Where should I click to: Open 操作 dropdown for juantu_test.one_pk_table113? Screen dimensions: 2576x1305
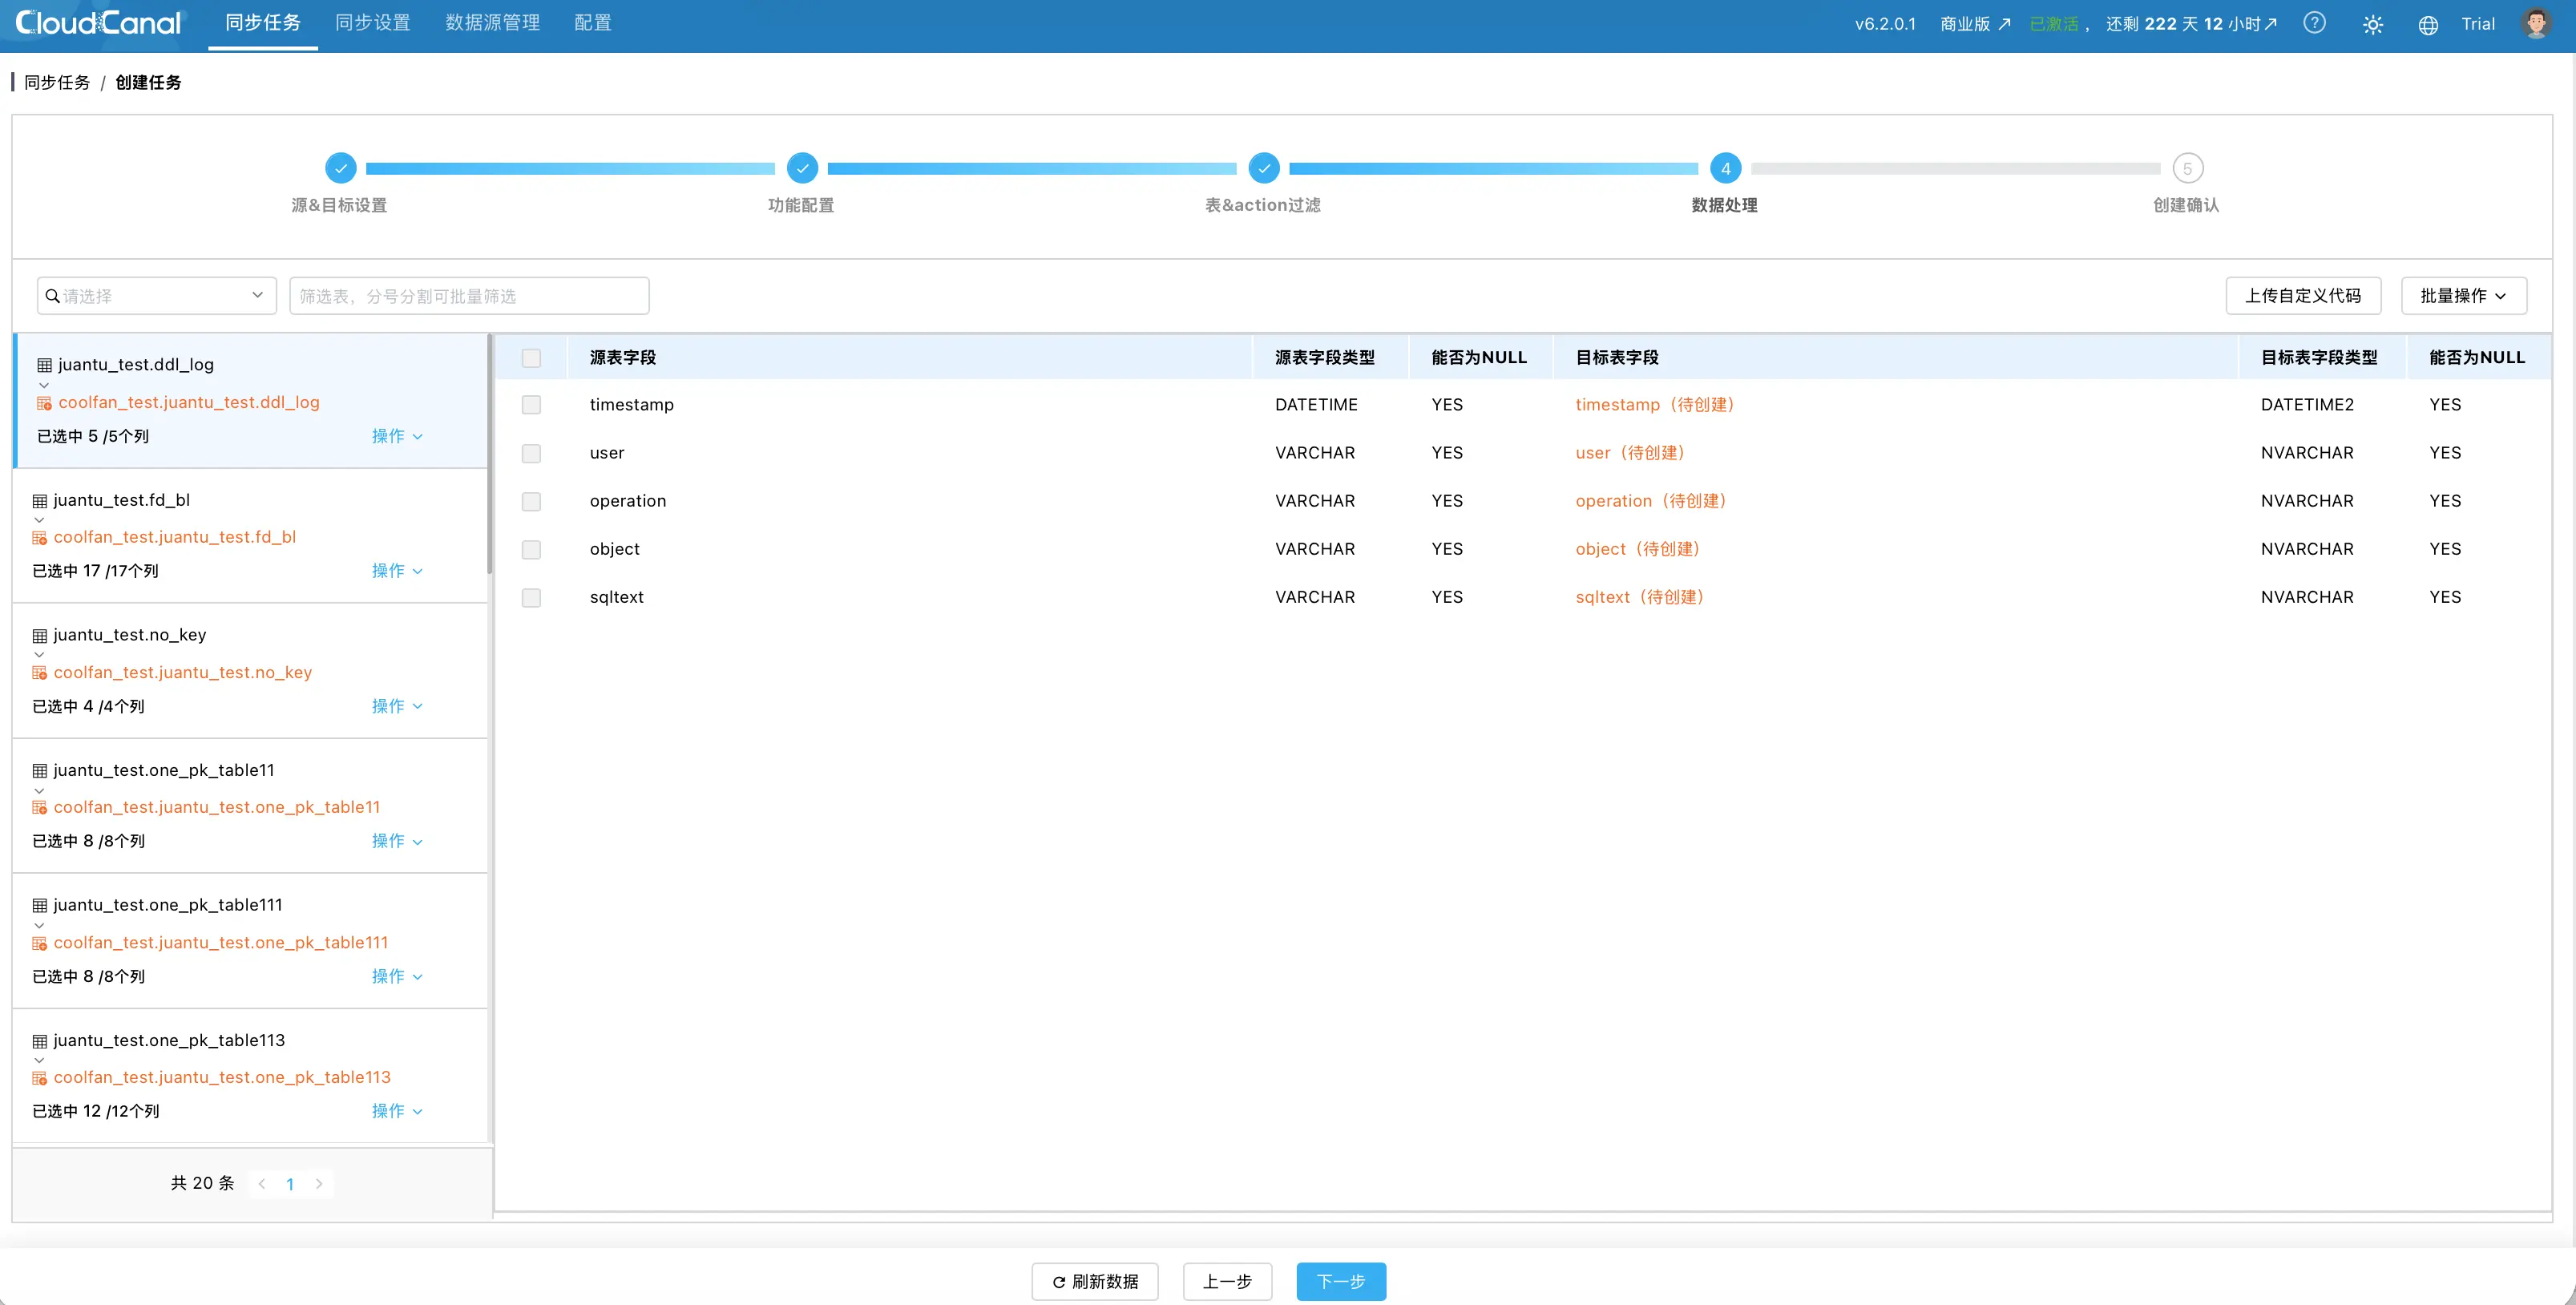click(397, 1111)
